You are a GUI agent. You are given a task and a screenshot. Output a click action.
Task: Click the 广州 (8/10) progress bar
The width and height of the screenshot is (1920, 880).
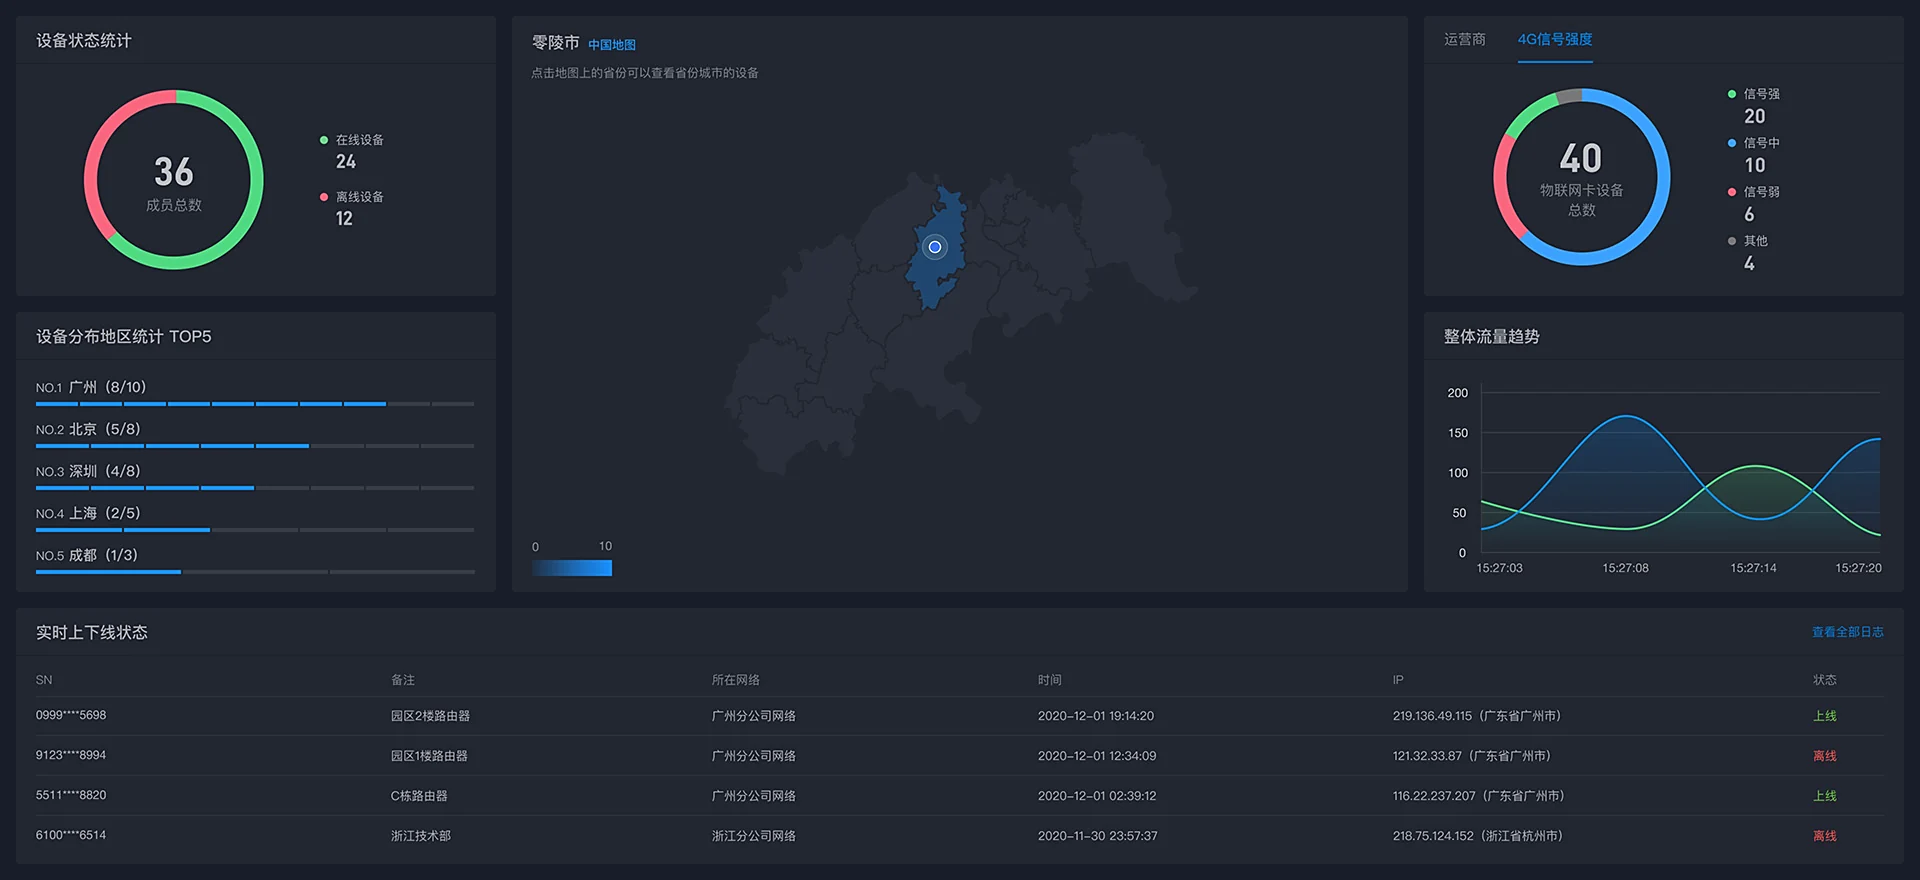[254, 404]
